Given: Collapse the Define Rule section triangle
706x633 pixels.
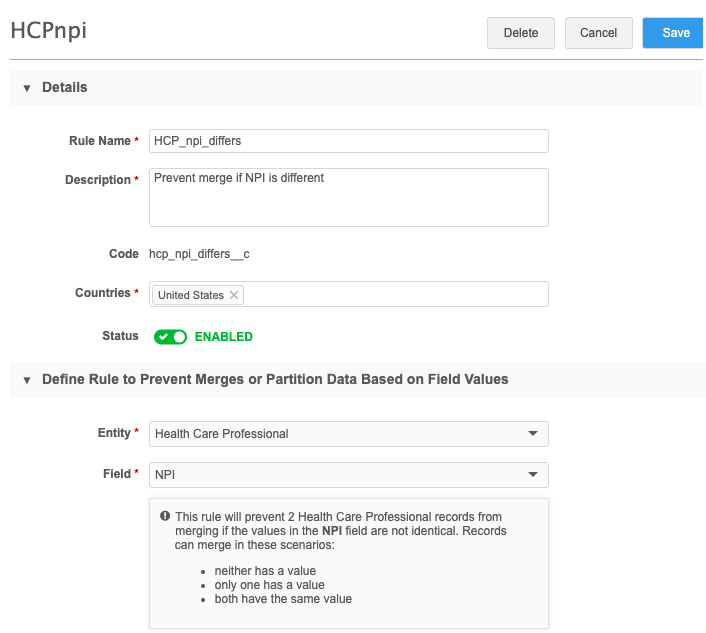Looking at the screenshot, I should (x=27, y=380).
